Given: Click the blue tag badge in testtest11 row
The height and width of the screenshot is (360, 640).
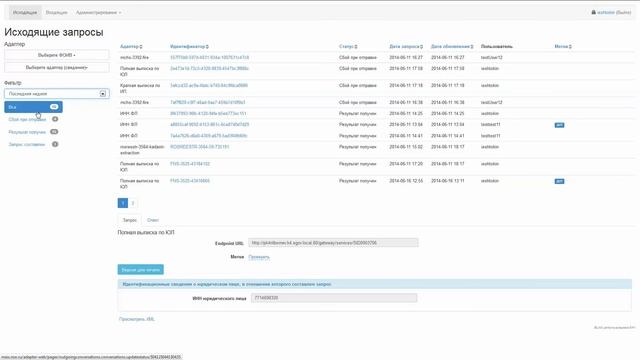Looking at the screenshot, I should [x=559, y=125].
